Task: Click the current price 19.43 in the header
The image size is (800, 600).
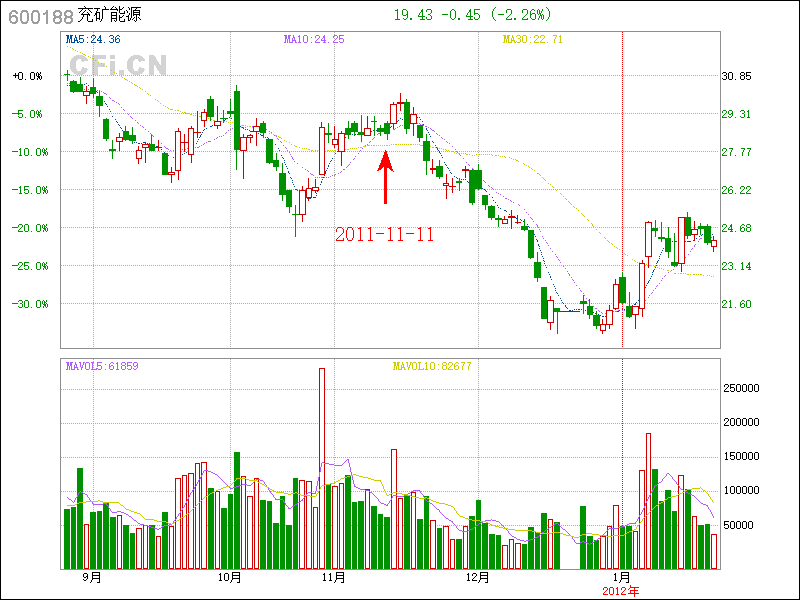Action: pos(413,15)
